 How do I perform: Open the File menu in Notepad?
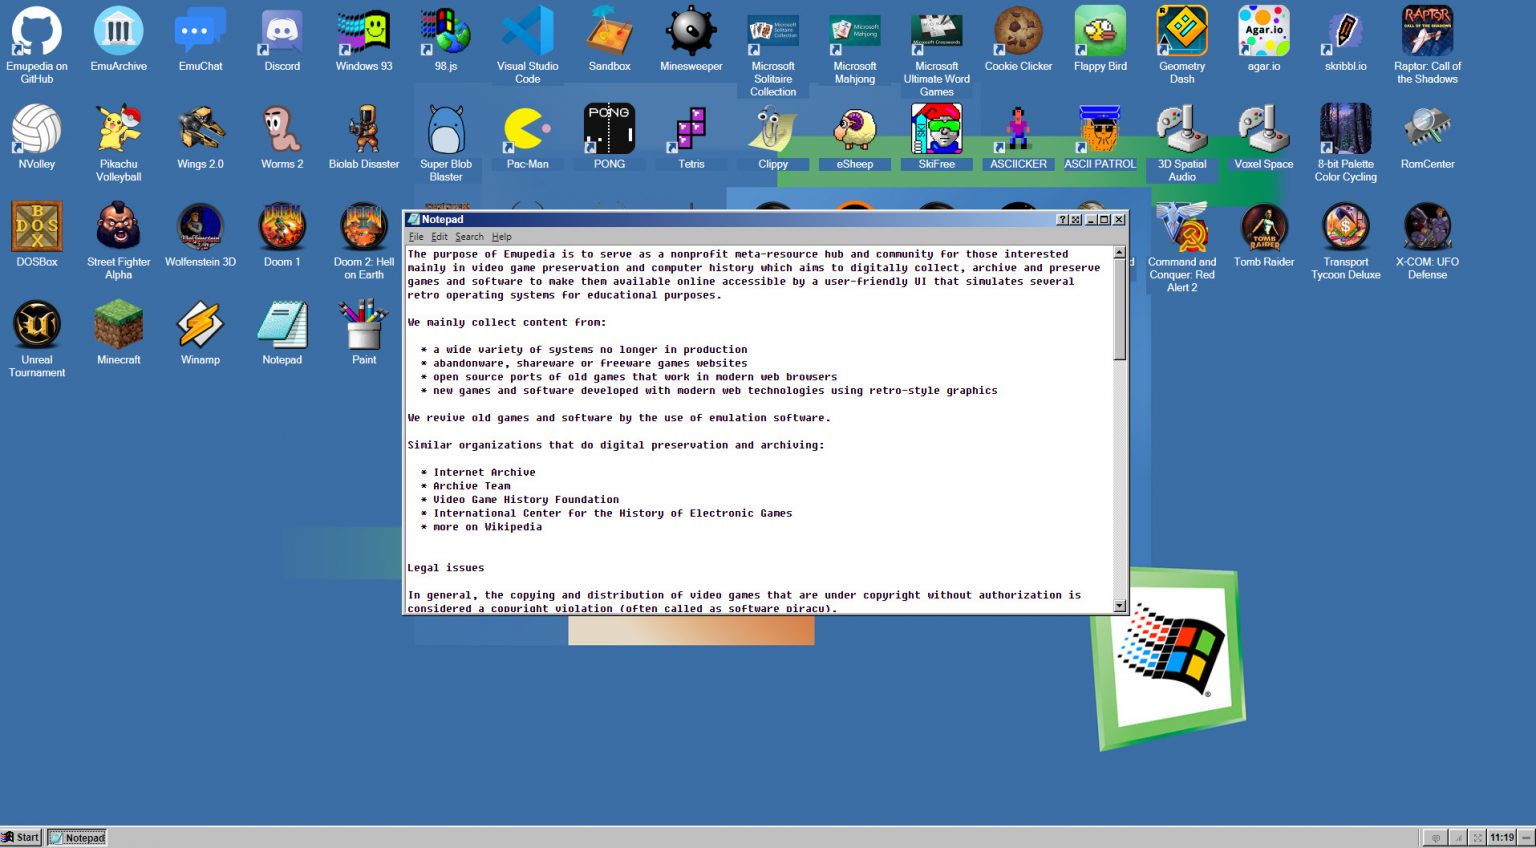(x=415, y=237)
